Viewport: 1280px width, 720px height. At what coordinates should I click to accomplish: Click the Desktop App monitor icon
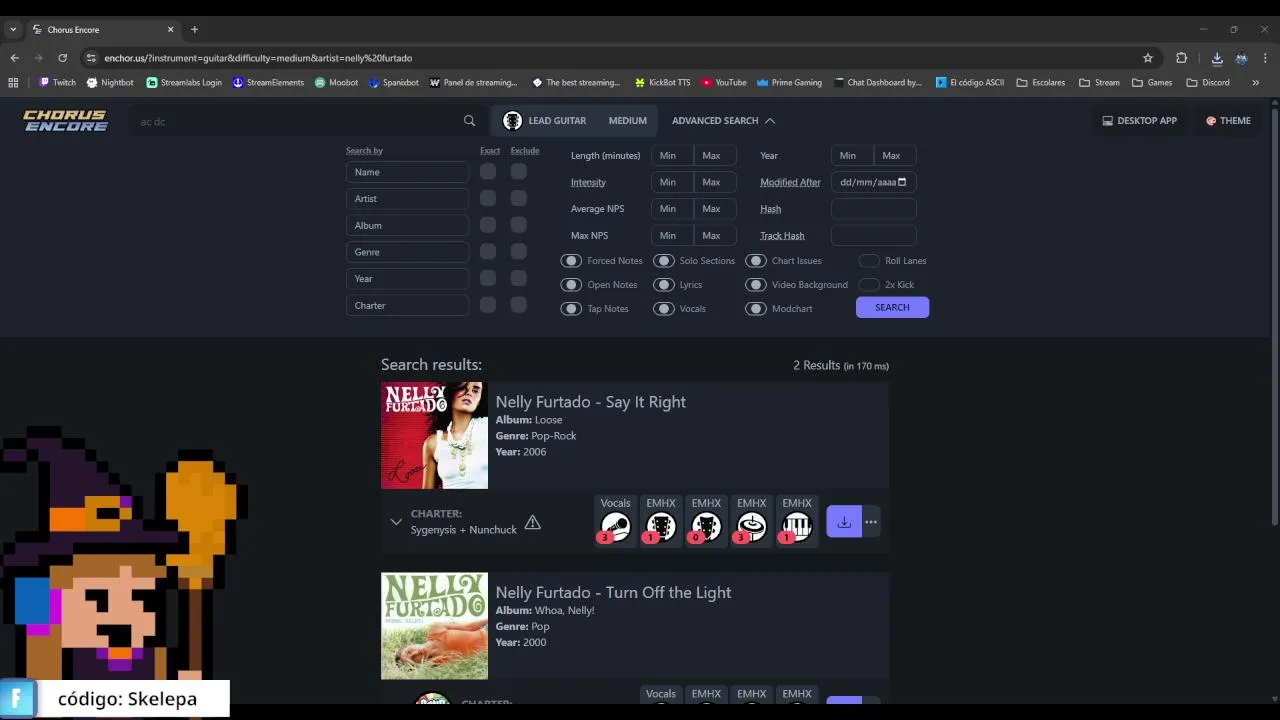[1107, 121]
